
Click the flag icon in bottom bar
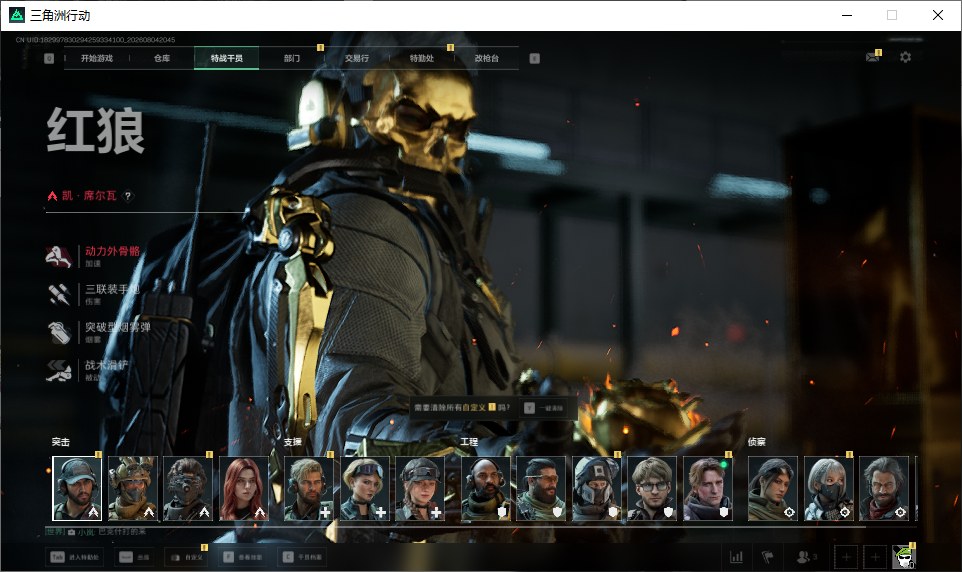click(x=768, y=557)
